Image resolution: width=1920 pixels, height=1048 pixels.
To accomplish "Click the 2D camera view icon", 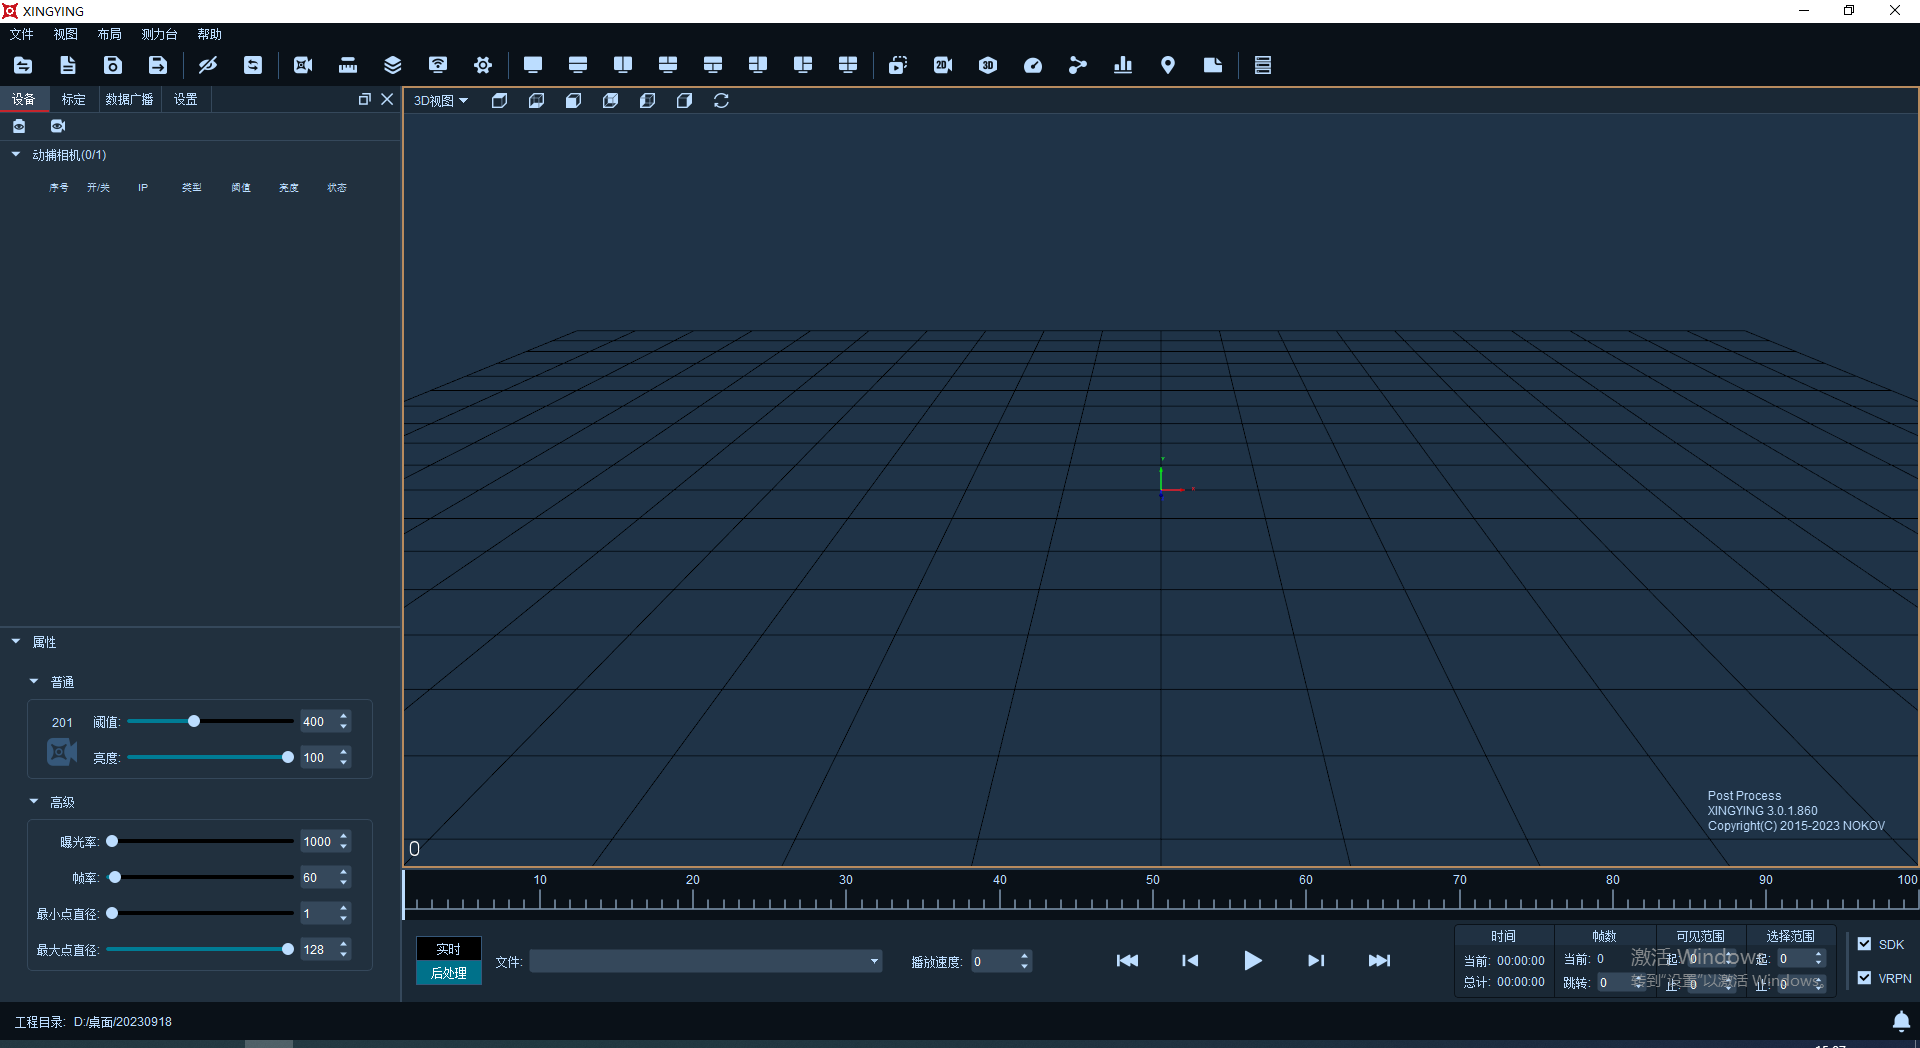I will coord(942,65).
